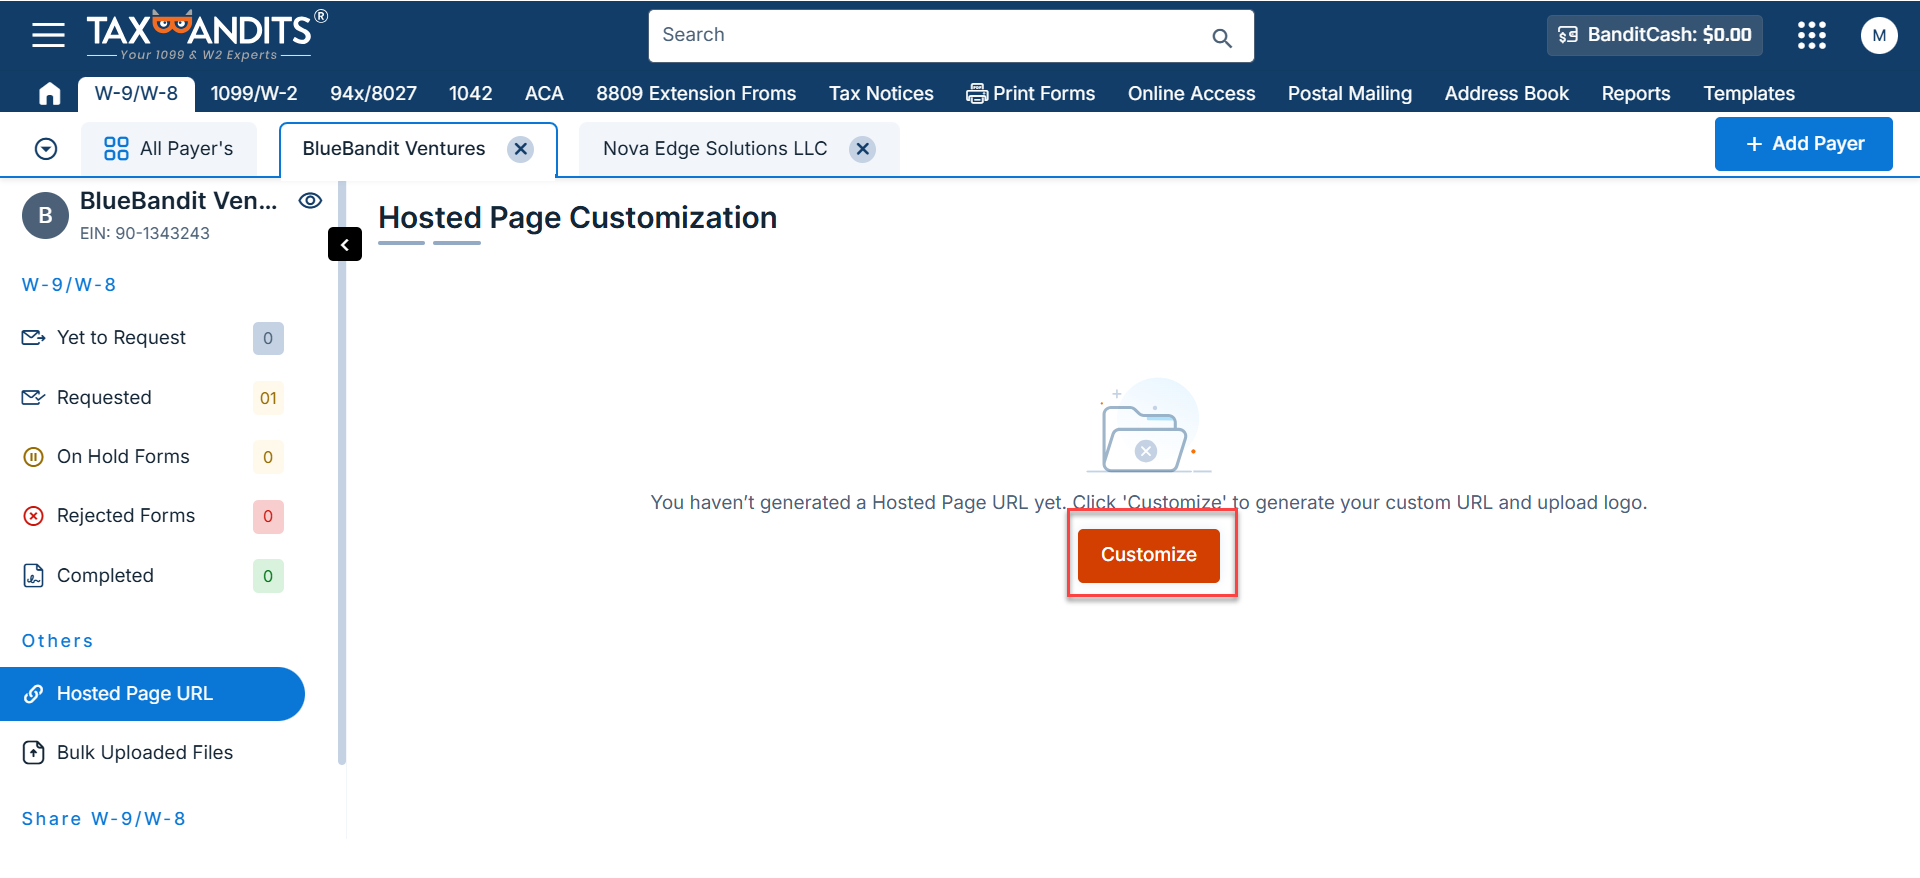Screen dimensions: 1920x878
Task: Open the apps grid icon
Action: pyautogui.click(x=1811, y=36)
